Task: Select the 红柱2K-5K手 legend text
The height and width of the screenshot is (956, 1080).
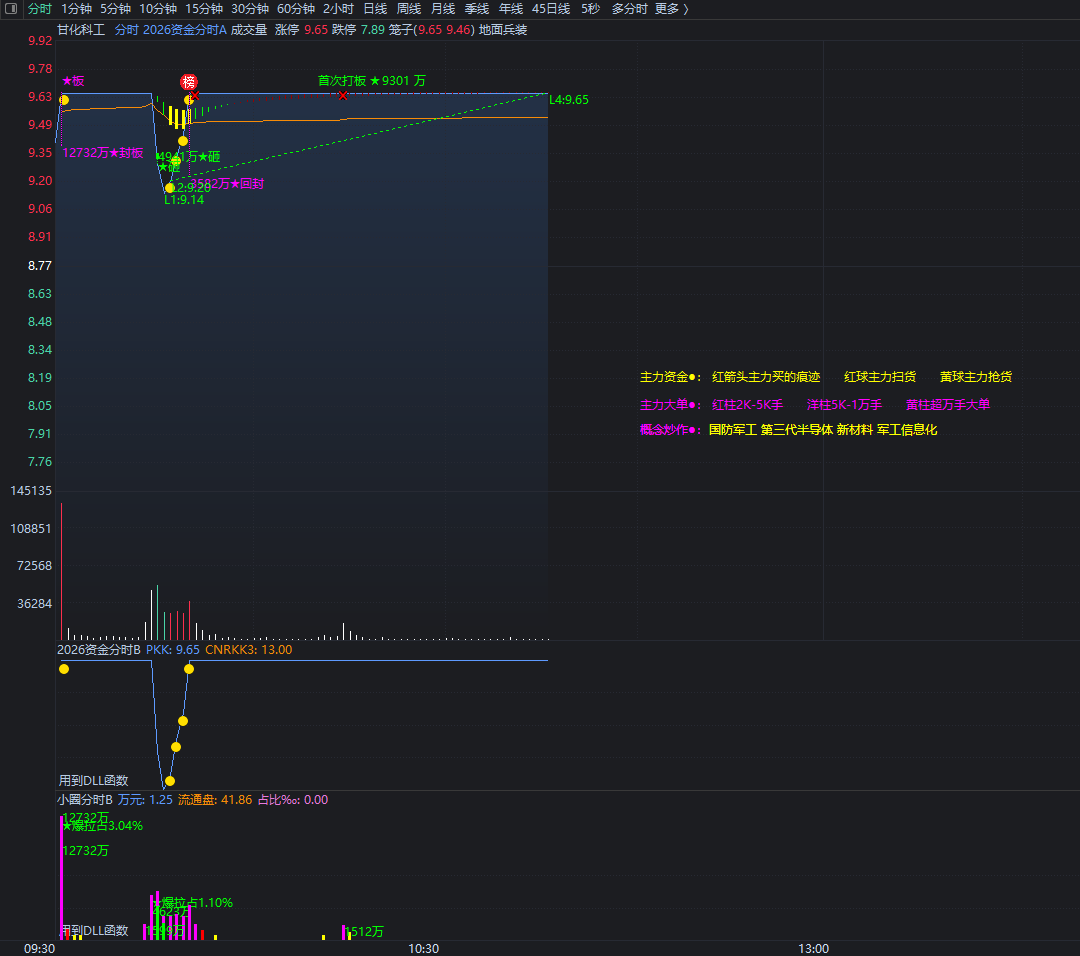Action: click(747, 405)
